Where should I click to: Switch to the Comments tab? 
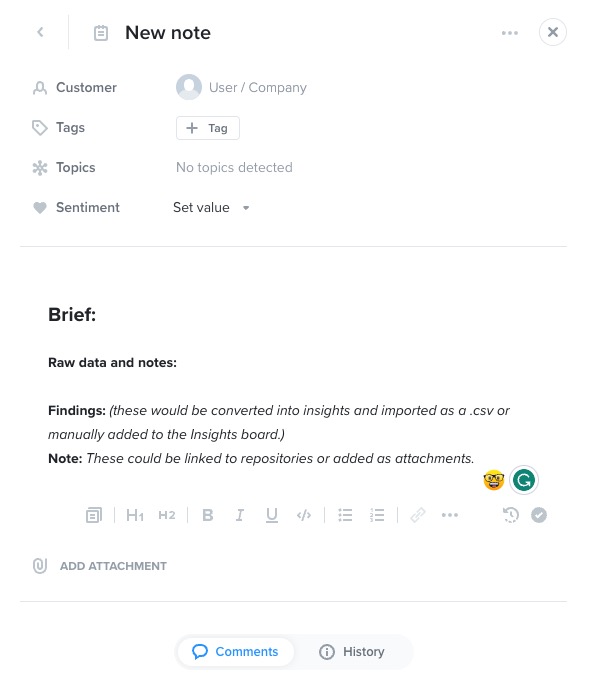(x=235, y=652)
